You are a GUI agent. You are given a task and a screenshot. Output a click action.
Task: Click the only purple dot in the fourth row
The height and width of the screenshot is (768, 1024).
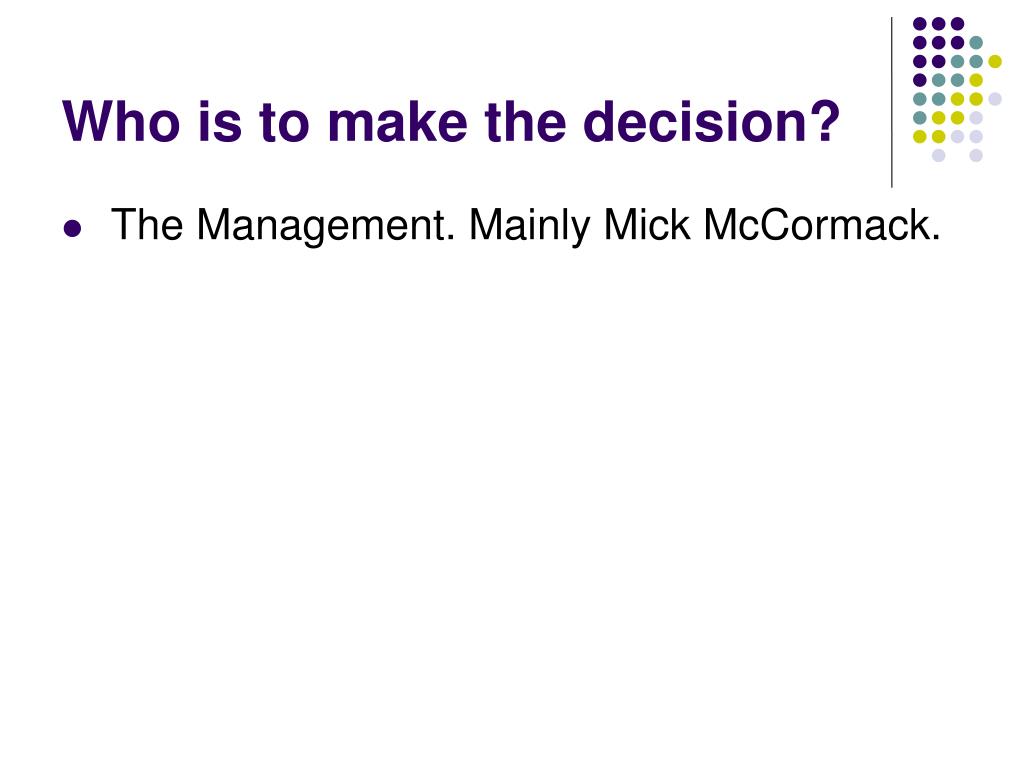tap(920, 80)
